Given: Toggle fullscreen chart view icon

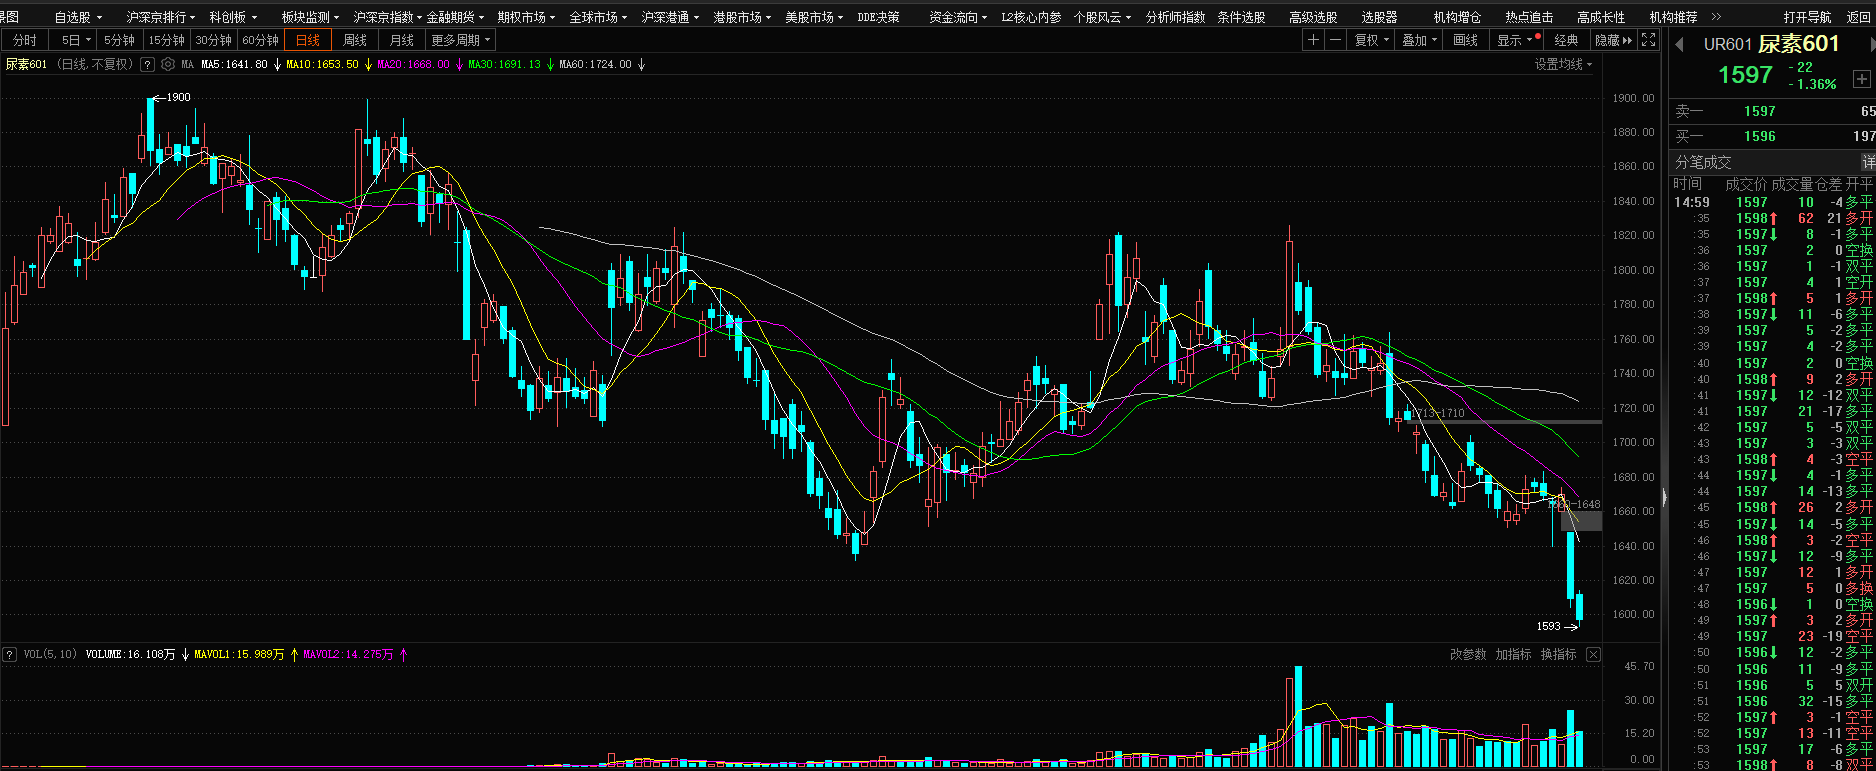Looking at the screenshot, I should (1649, 40).
